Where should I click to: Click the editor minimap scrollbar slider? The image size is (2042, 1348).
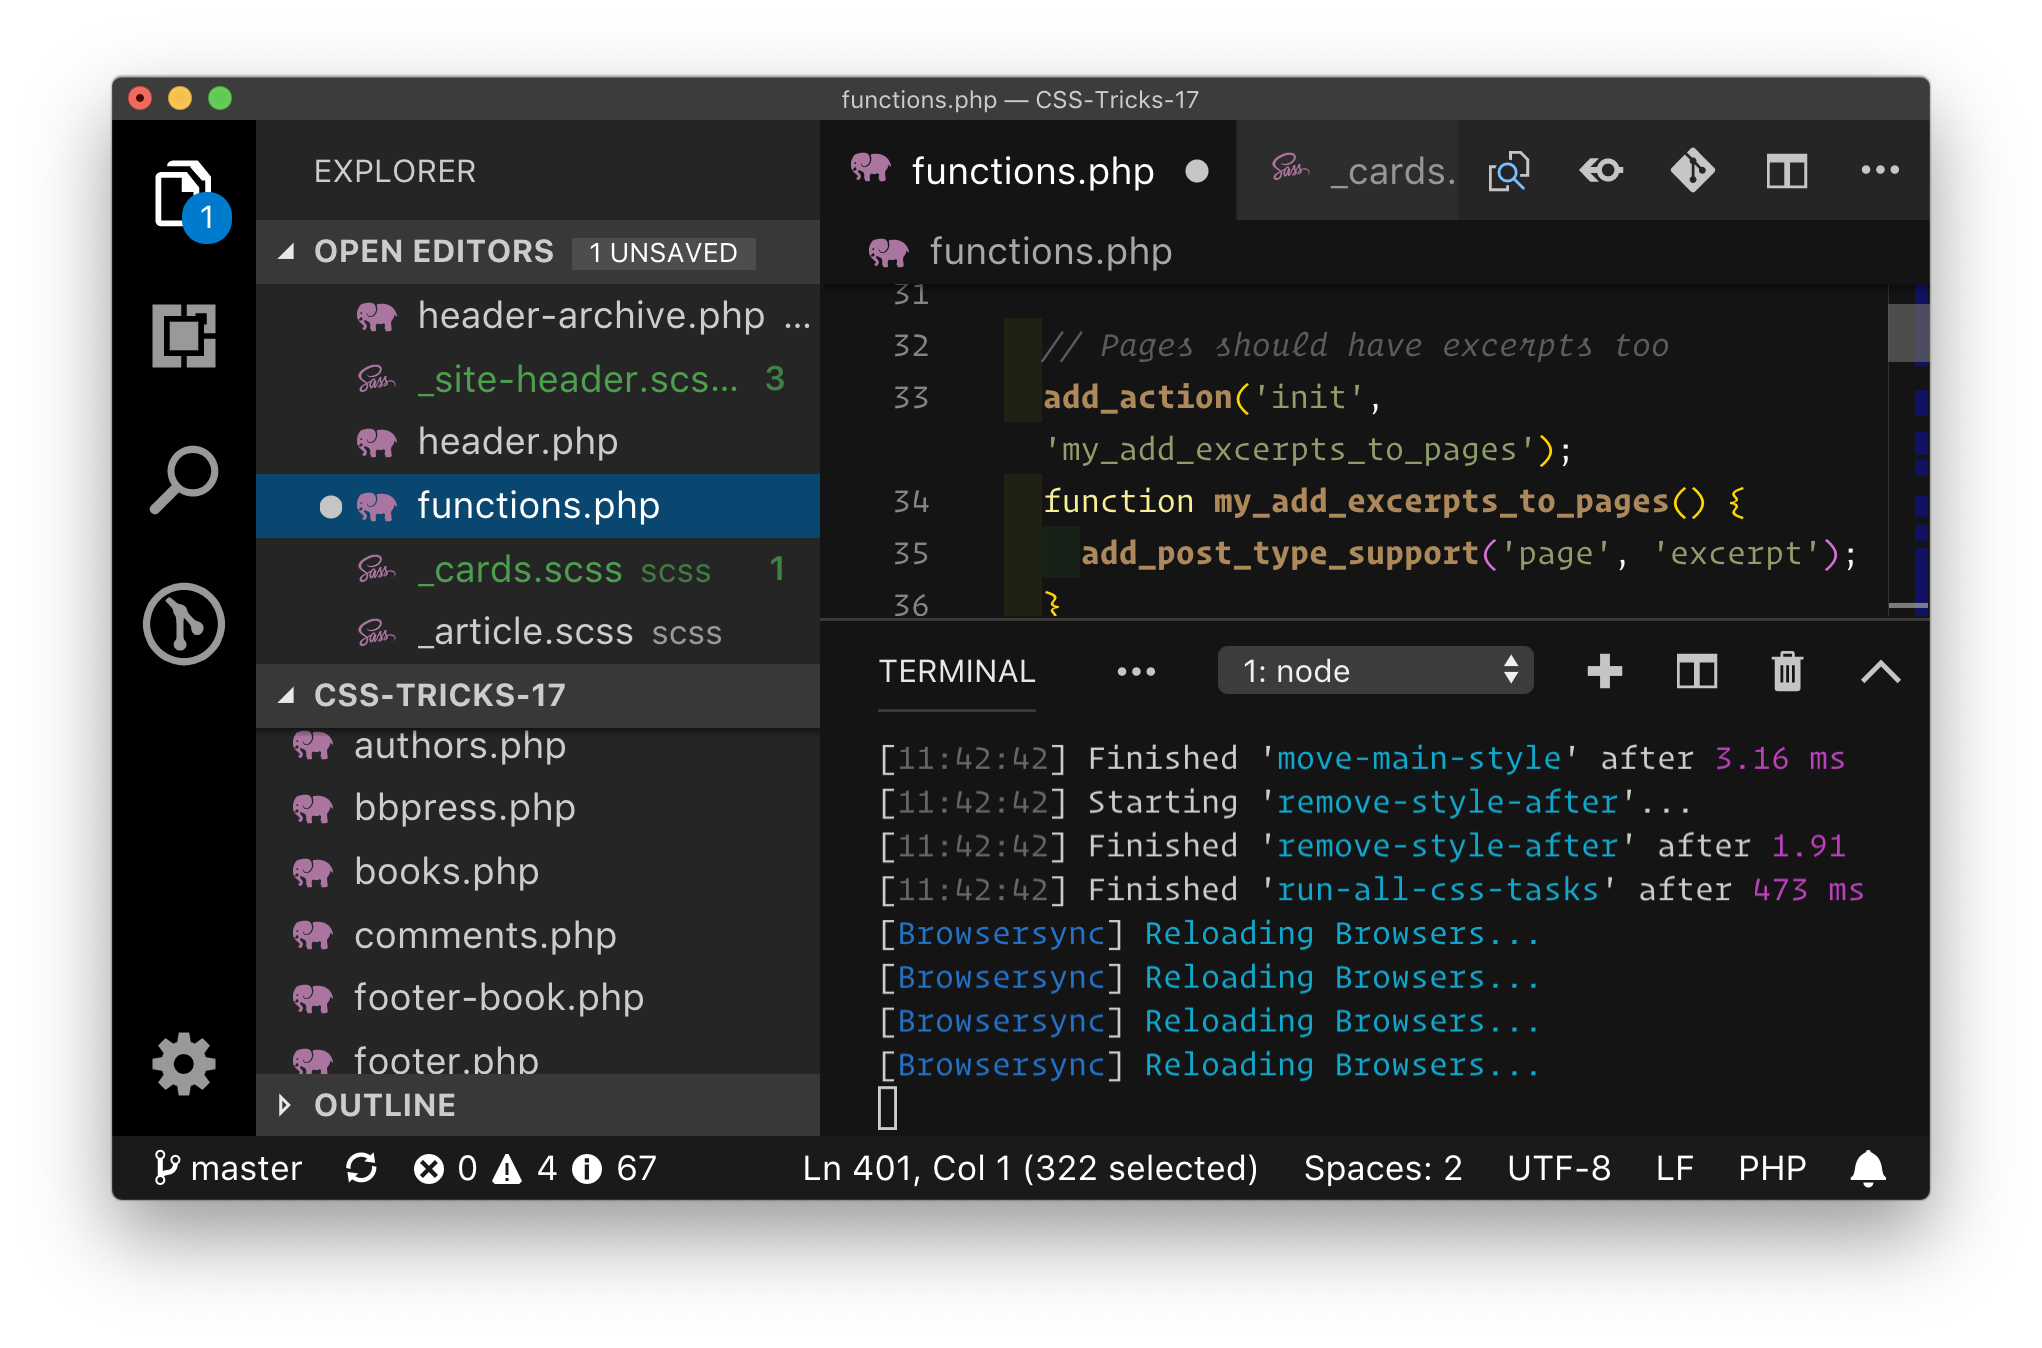1907,332
